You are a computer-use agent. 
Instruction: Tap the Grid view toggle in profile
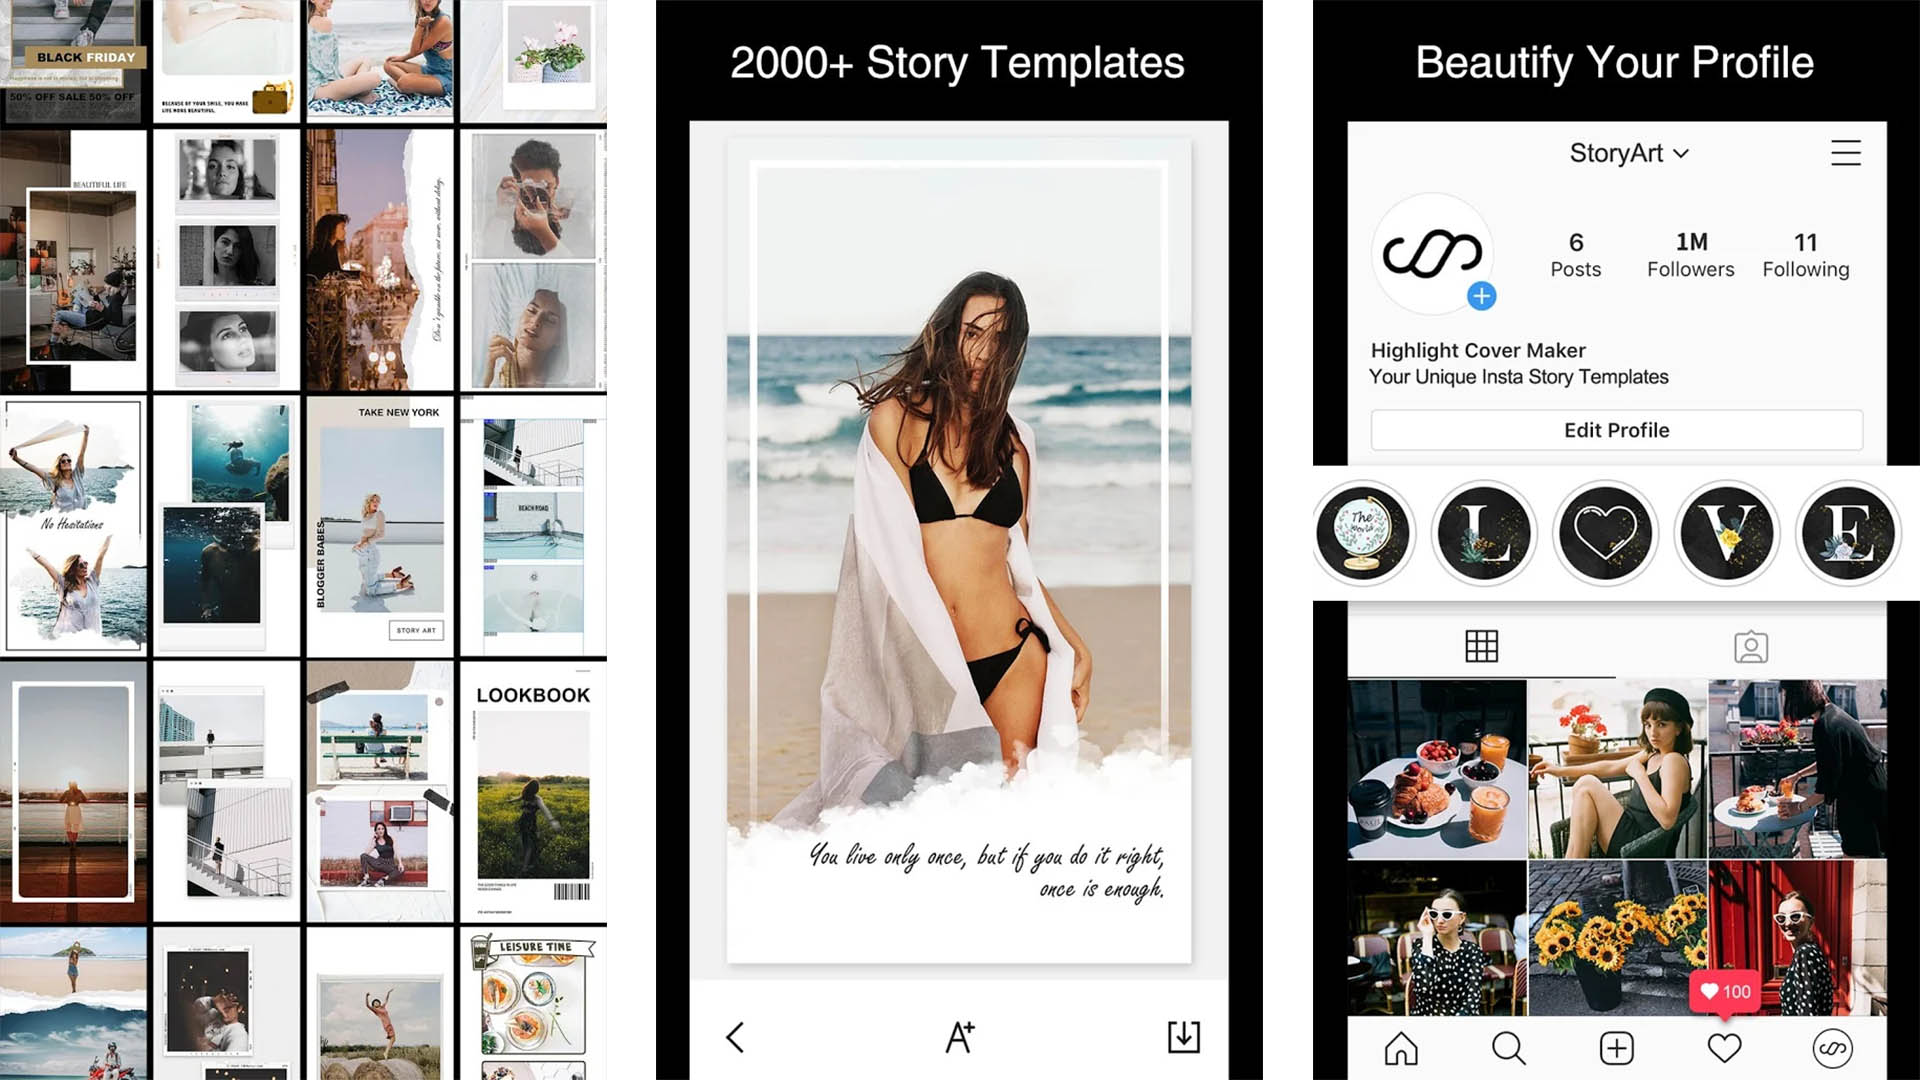pyautogui.click(x=1482, y=646)
